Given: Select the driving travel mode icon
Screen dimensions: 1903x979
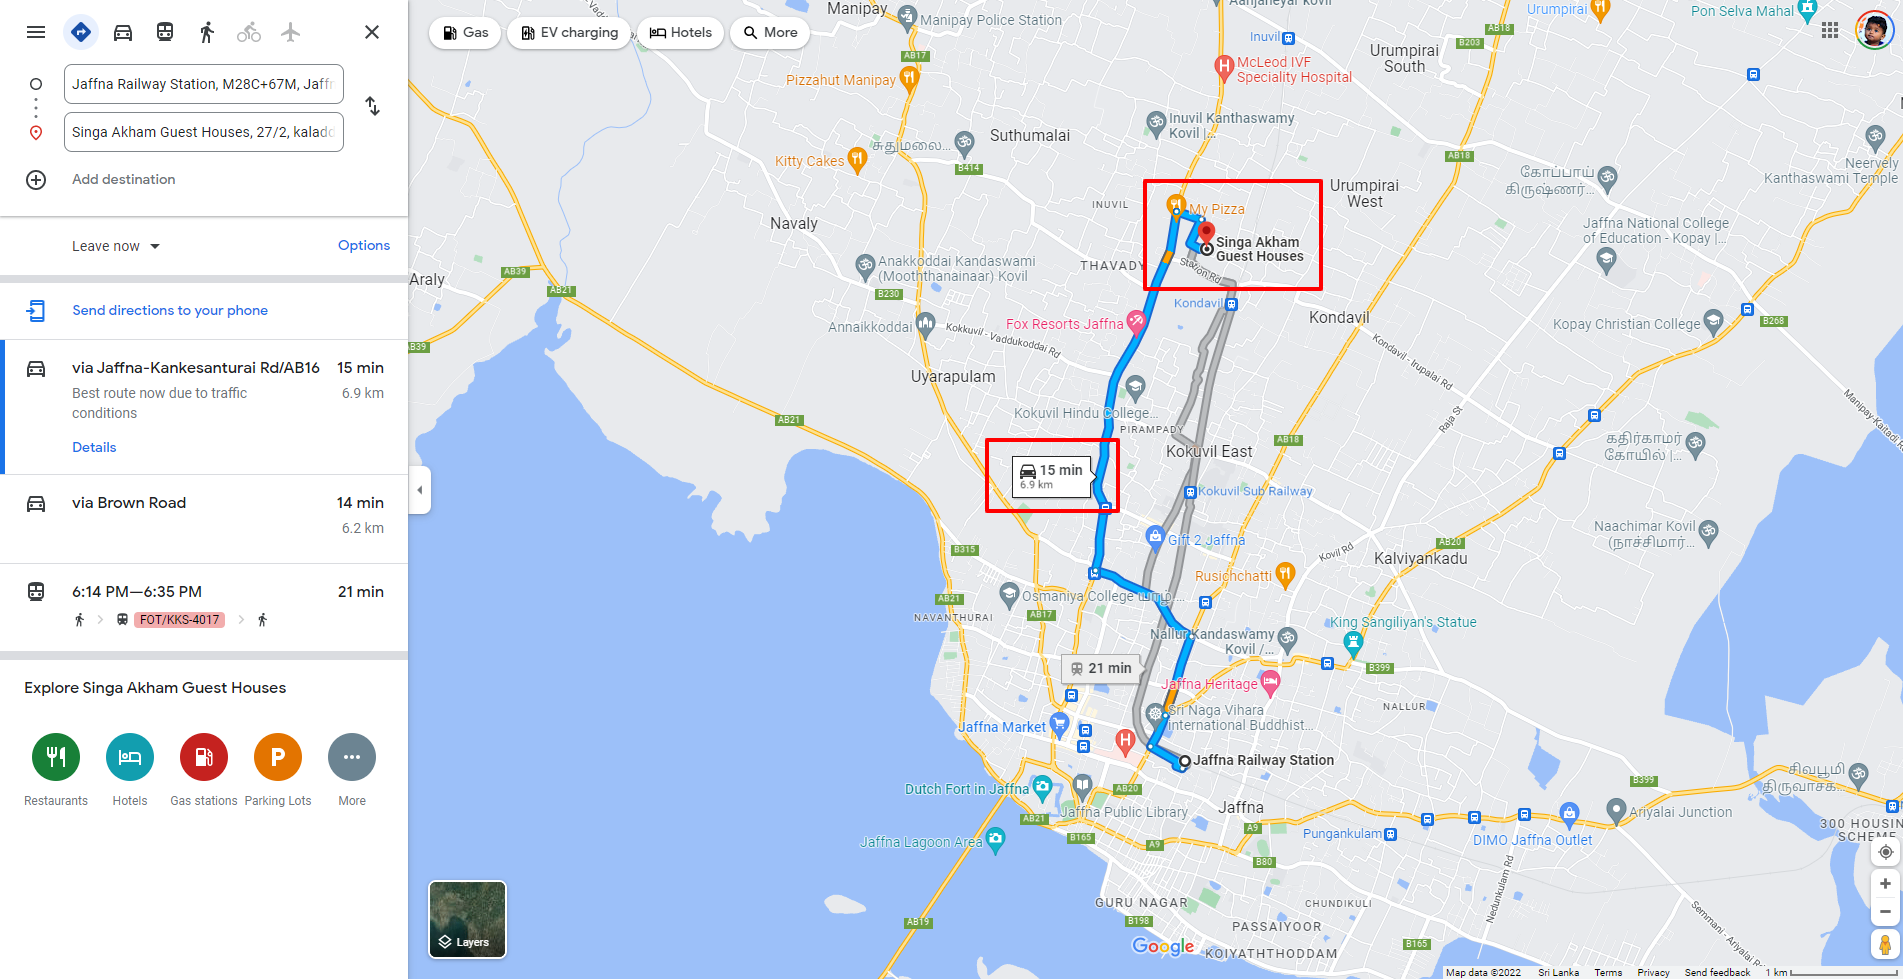Looking at the screenshot, I should [123, 32].
